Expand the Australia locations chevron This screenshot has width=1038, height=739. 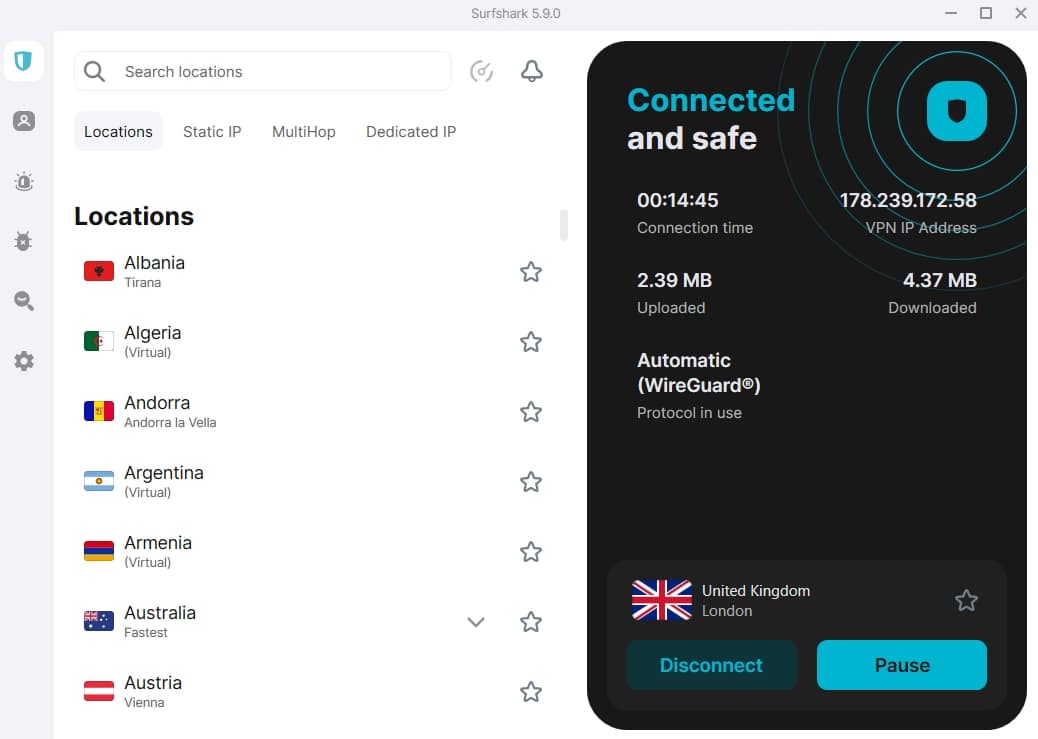(x=476, y=622)
